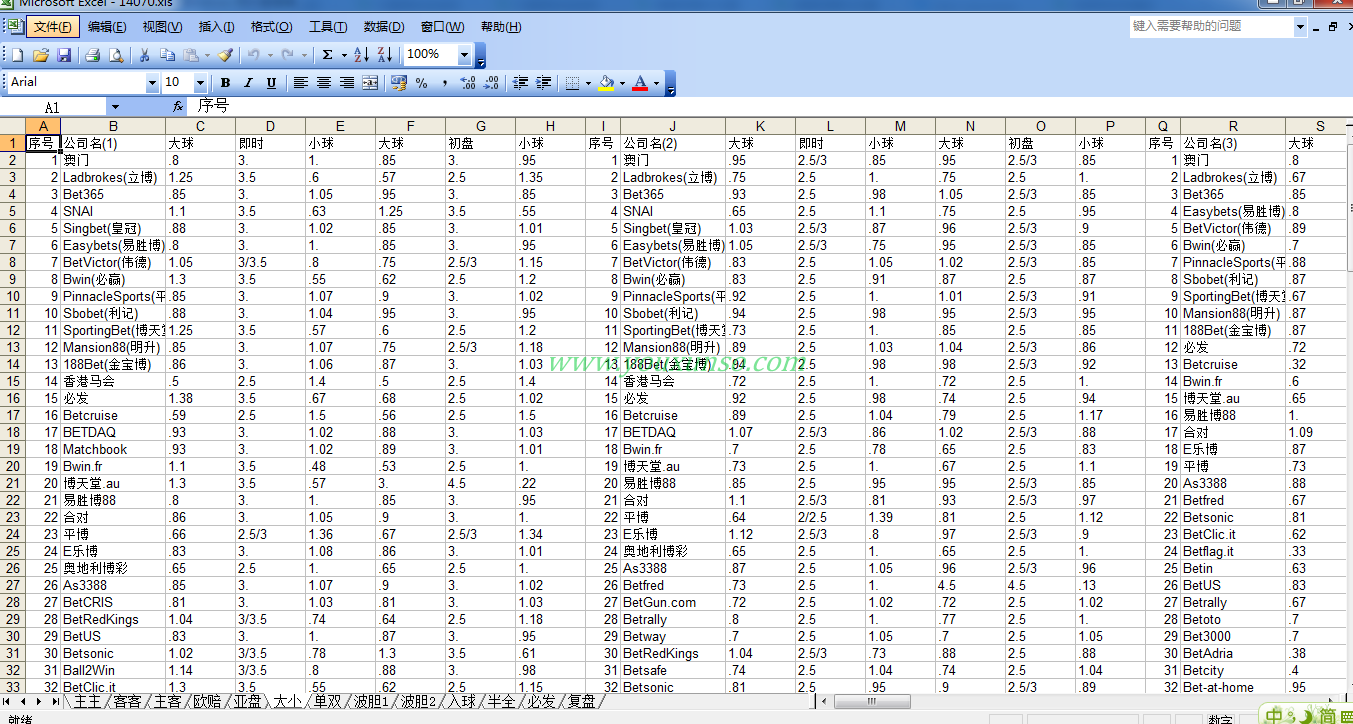Viewport: 1353px width, 724px height.
Task: Select the cell containing Ladbrokes(立博) in column B
Action: coord(113,177)
